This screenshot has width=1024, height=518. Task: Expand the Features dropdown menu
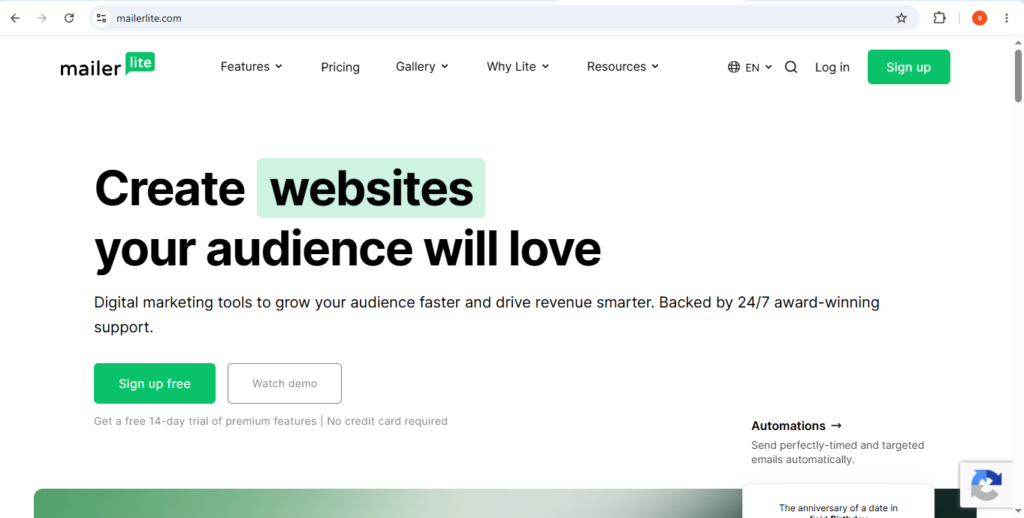[x=251, y=67]
